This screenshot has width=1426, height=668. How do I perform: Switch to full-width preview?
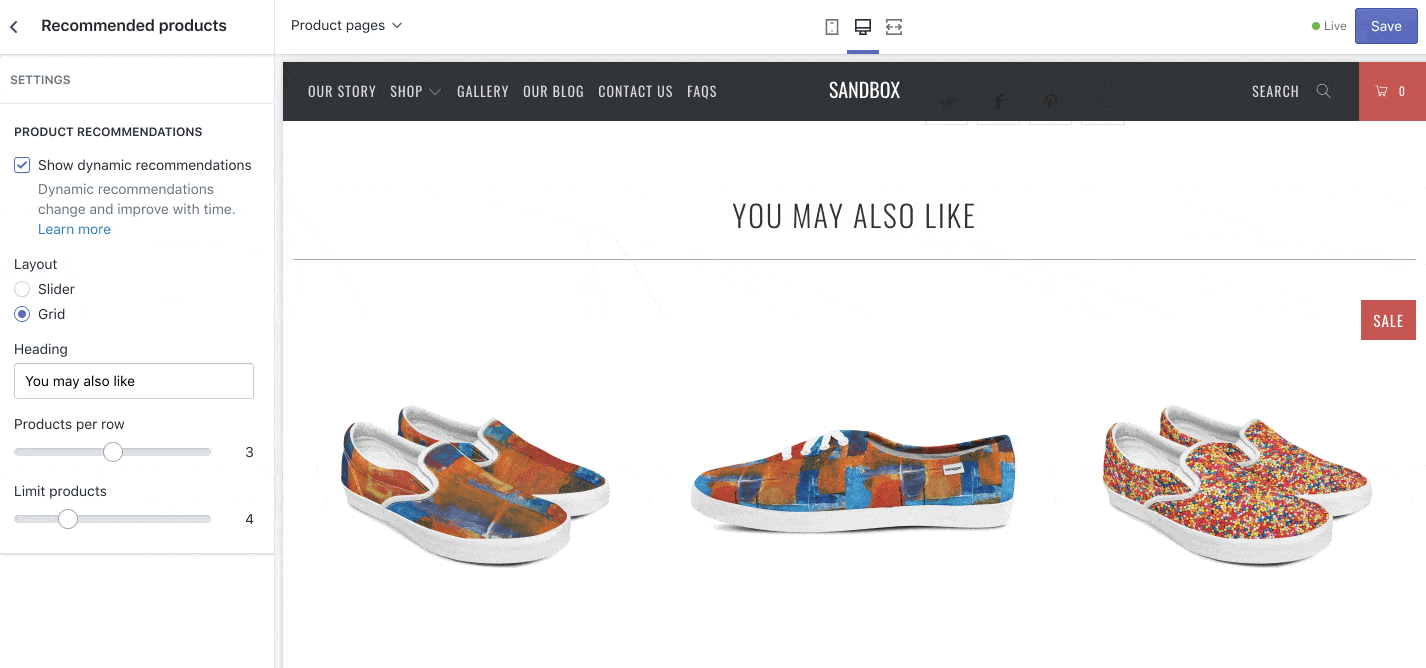(x=894, y=27)
